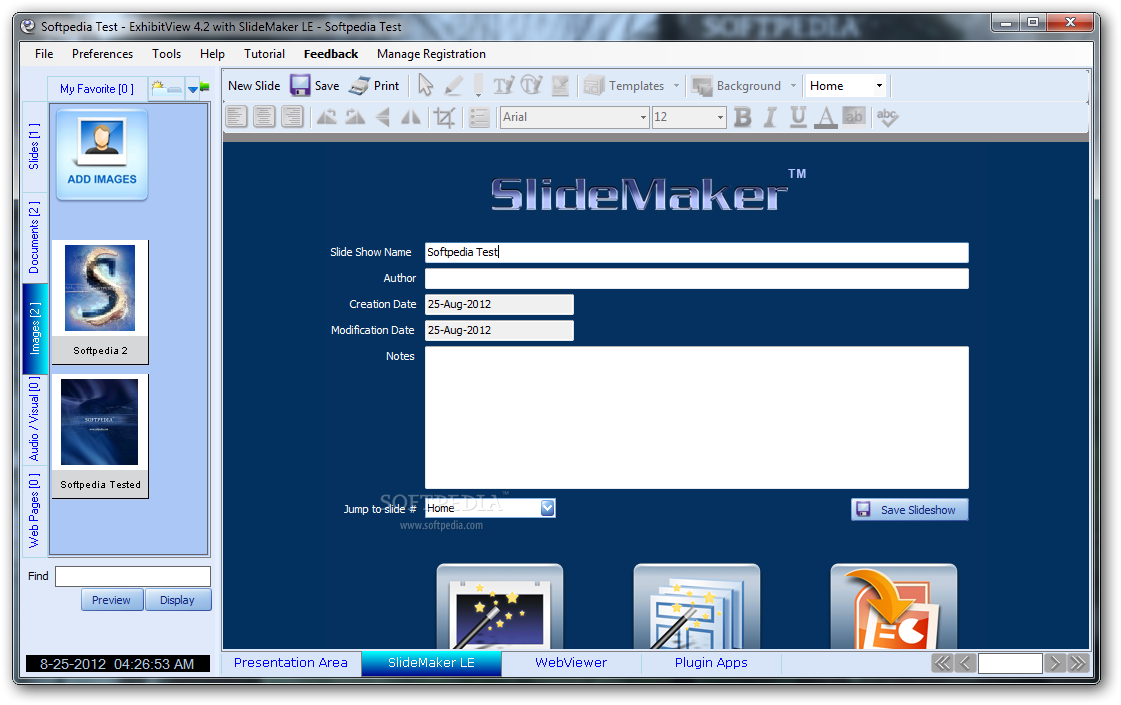
Task: Select the Softpedia Tested image thumbnail
Action: point(100,435)
